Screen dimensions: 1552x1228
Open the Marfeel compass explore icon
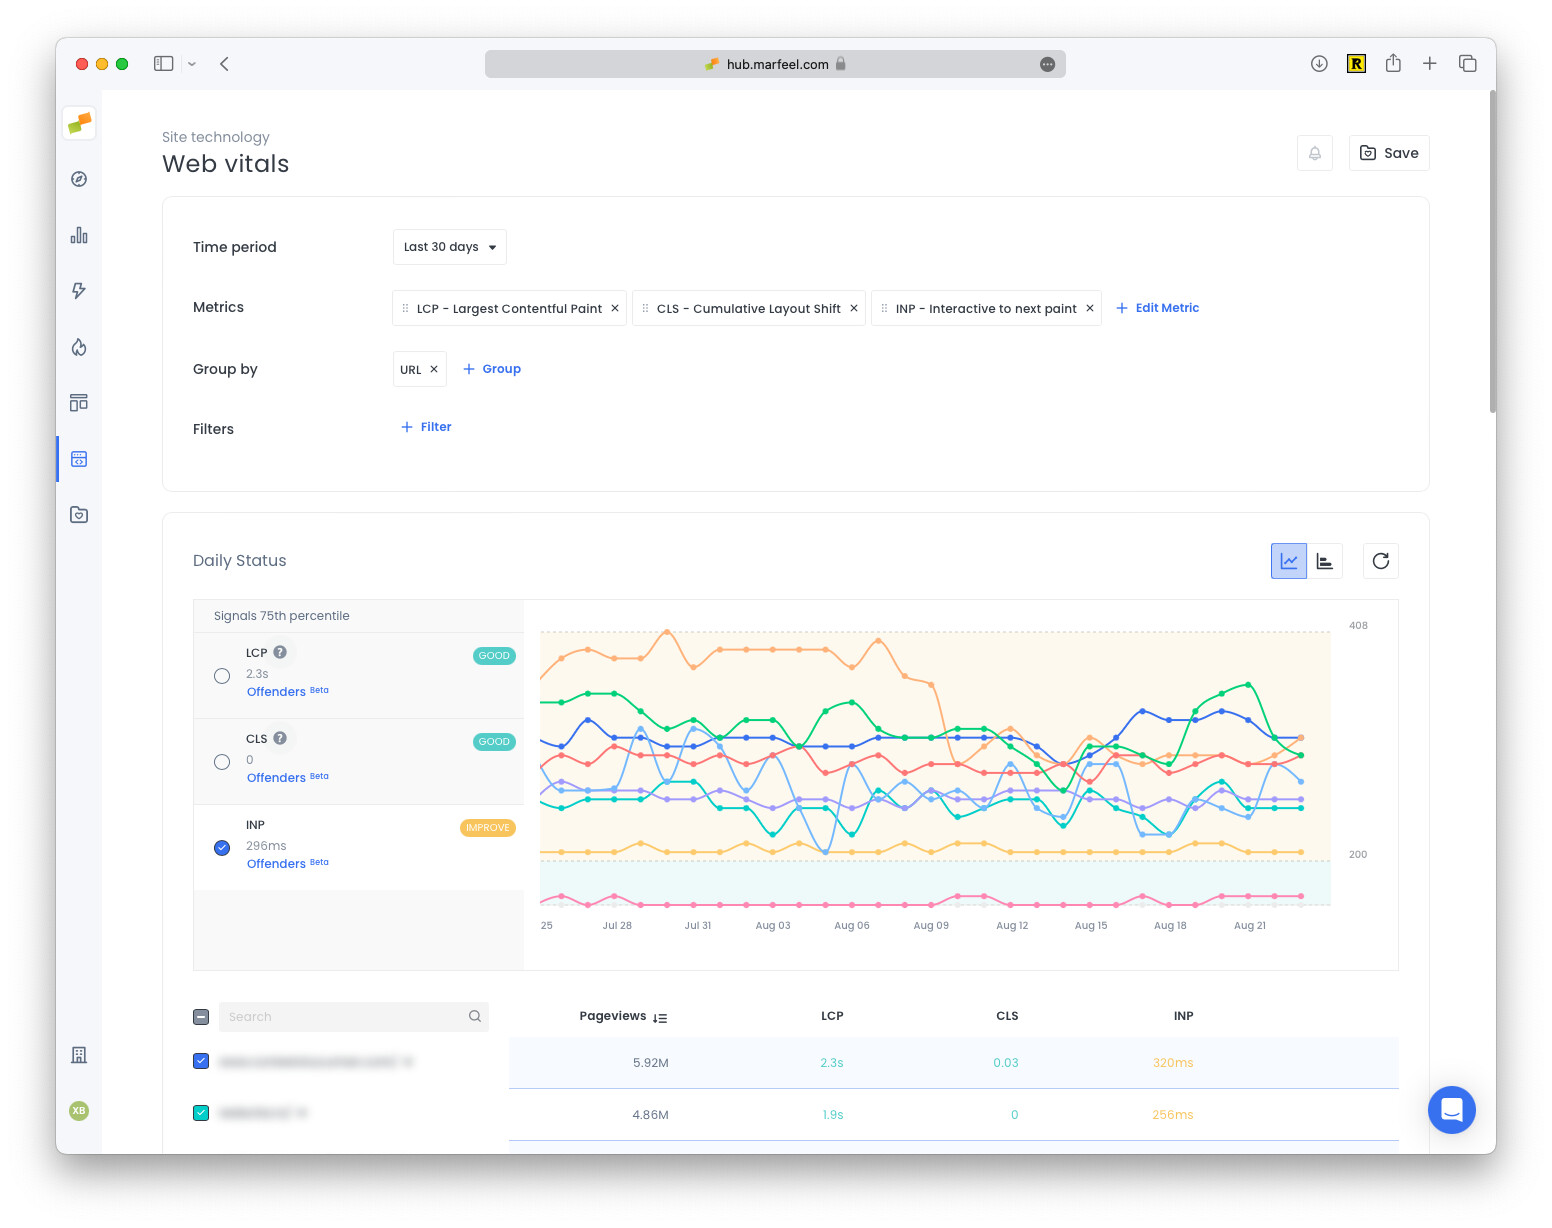click(78, 179)
